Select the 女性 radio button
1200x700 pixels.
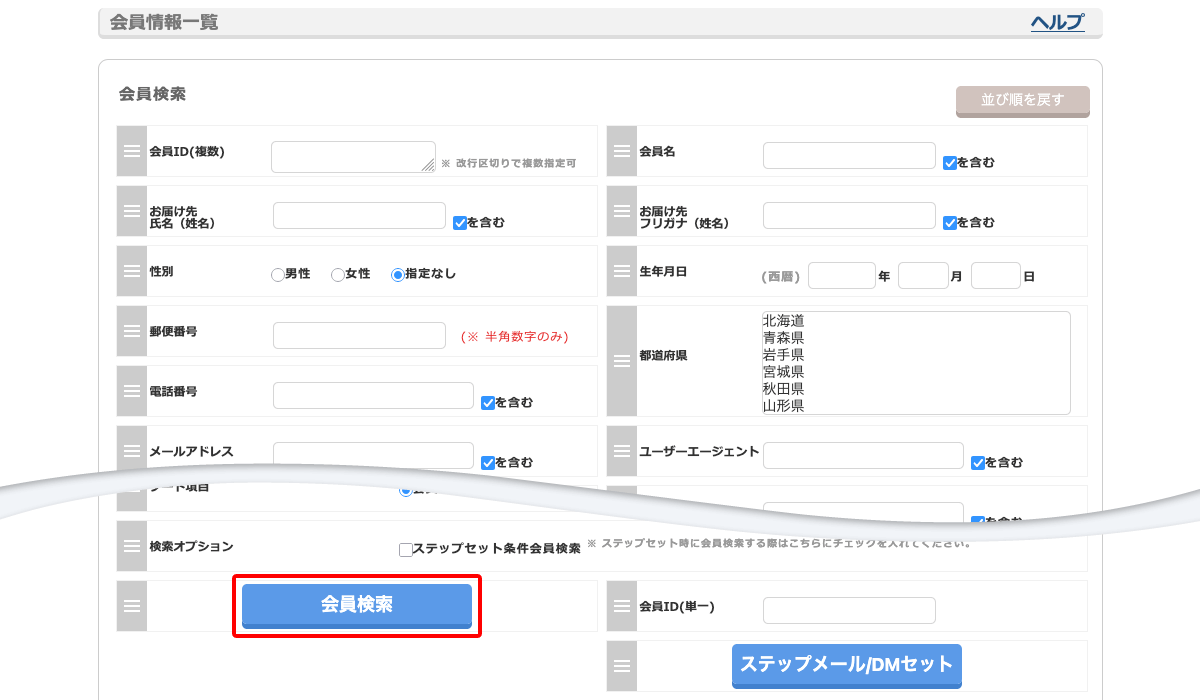tap(338, 275)
